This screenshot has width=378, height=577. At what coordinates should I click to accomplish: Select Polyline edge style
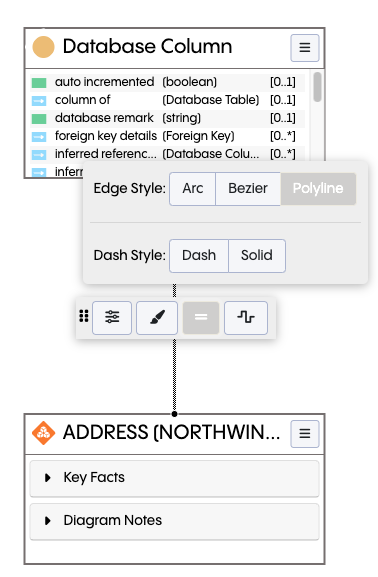[318, 189]
